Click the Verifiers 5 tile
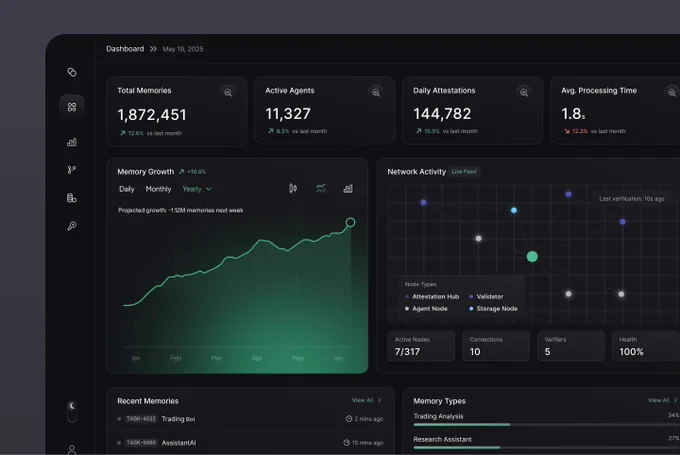This screenshot has height=455, width=680. [571, 346]
